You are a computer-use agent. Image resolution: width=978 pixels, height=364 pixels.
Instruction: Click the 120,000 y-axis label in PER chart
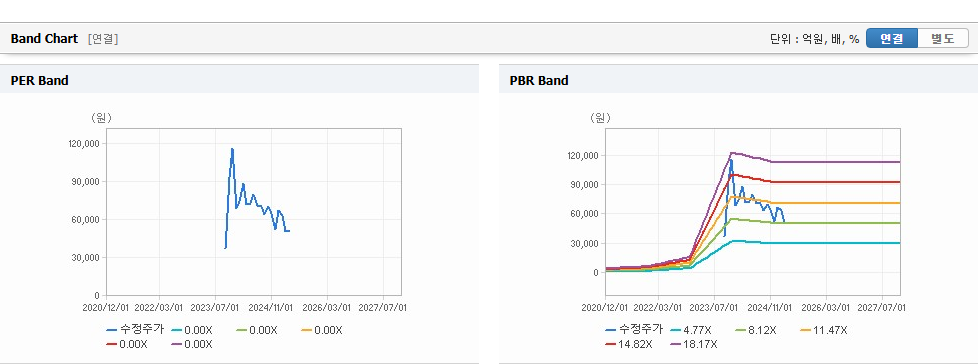click(84, 143)
